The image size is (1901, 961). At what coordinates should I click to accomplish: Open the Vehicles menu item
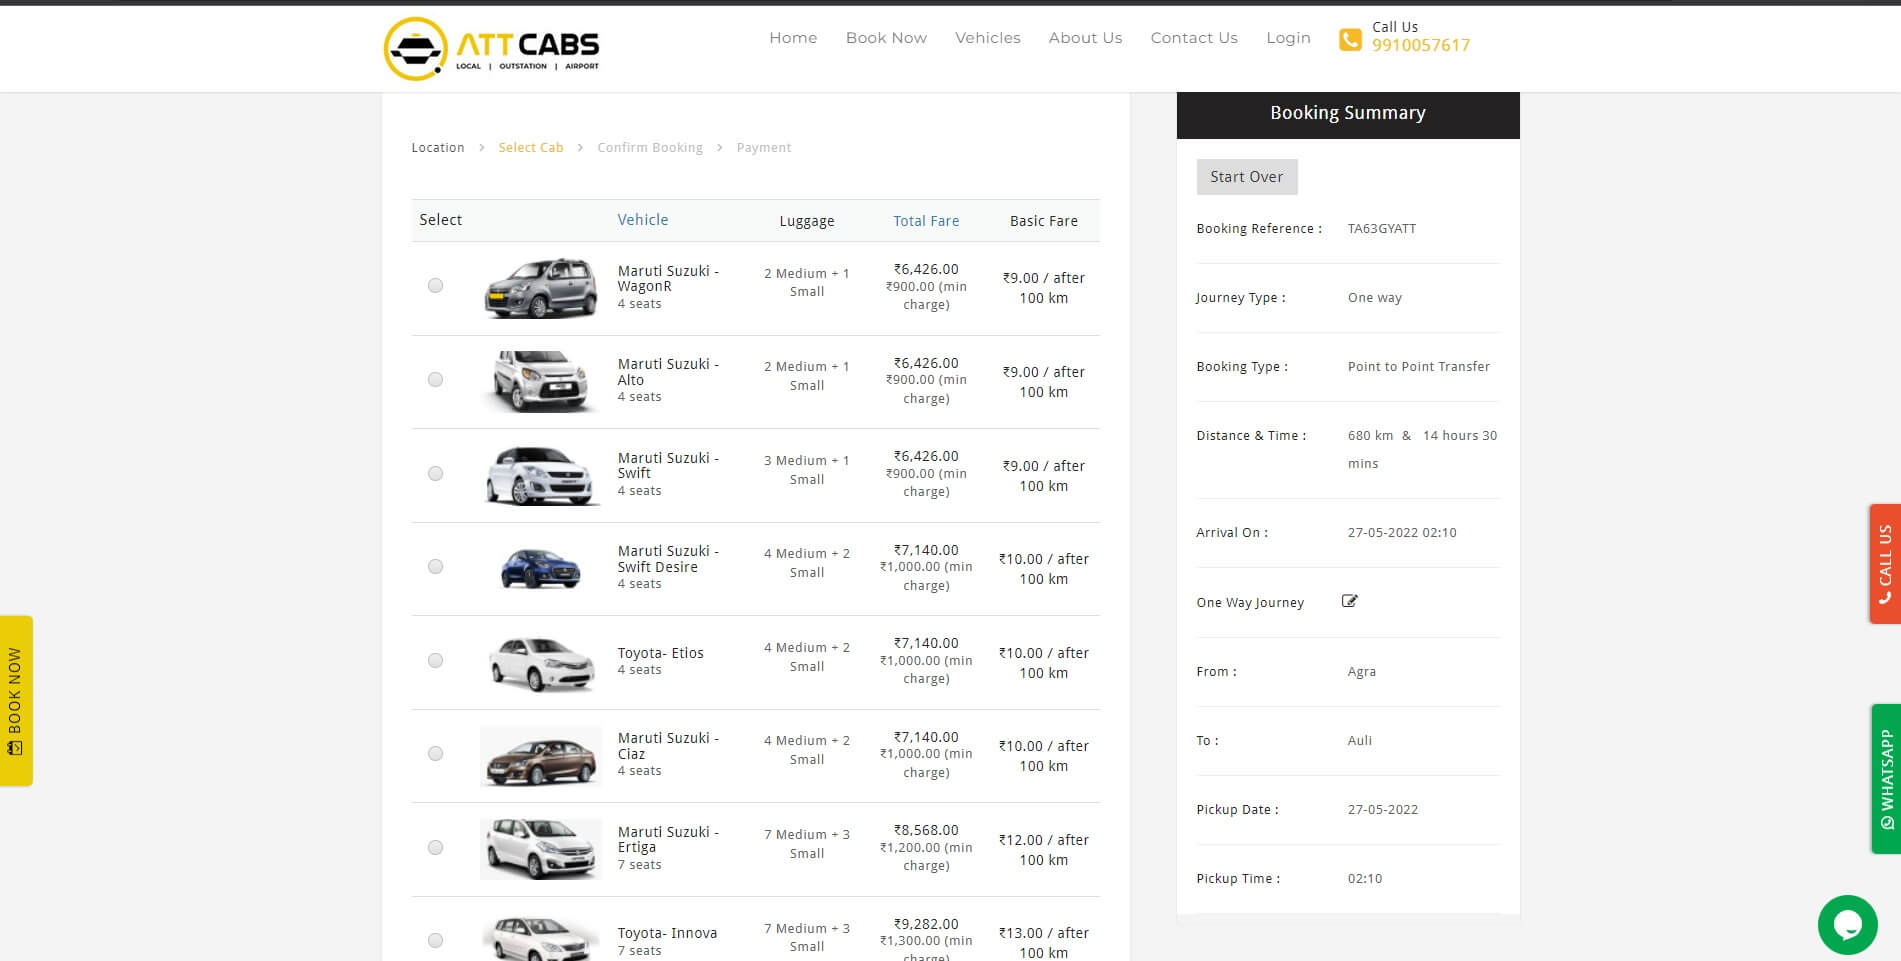[988, 38]
